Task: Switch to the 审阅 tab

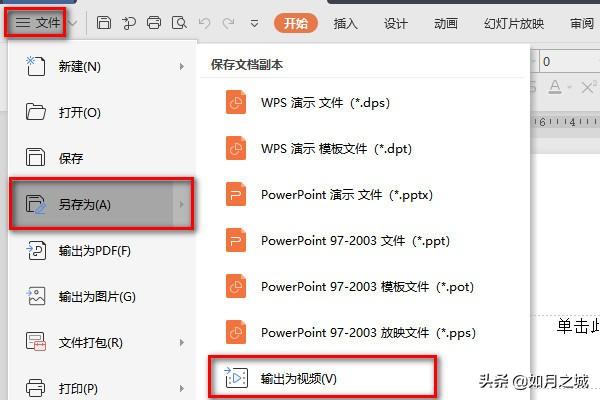Action: (x=582, y=24)
